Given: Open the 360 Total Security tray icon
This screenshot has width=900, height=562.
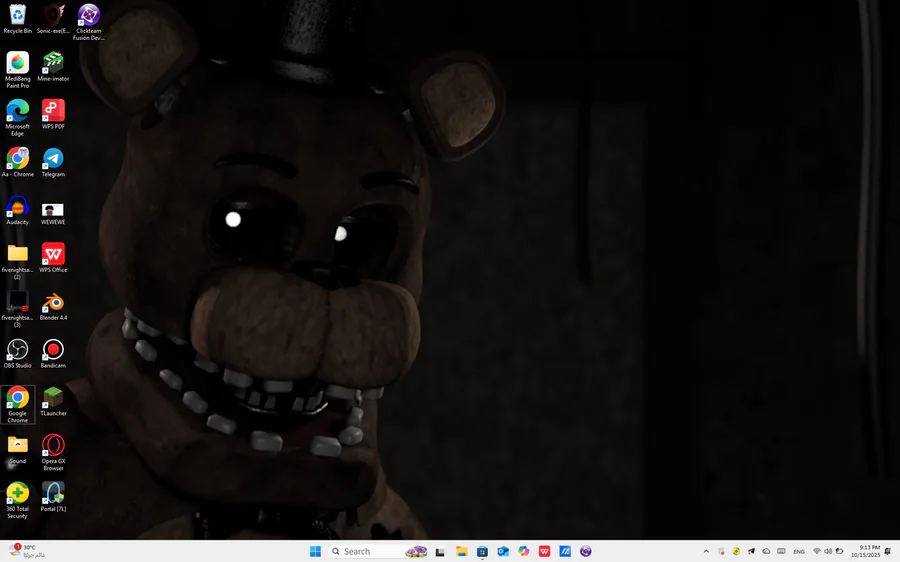Looking at the screenshot, I should 736,551.
